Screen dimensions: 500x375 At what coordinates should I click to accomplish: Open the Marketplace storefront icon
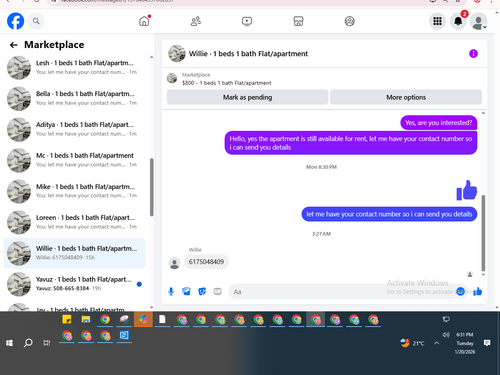(x=298, y=21)
